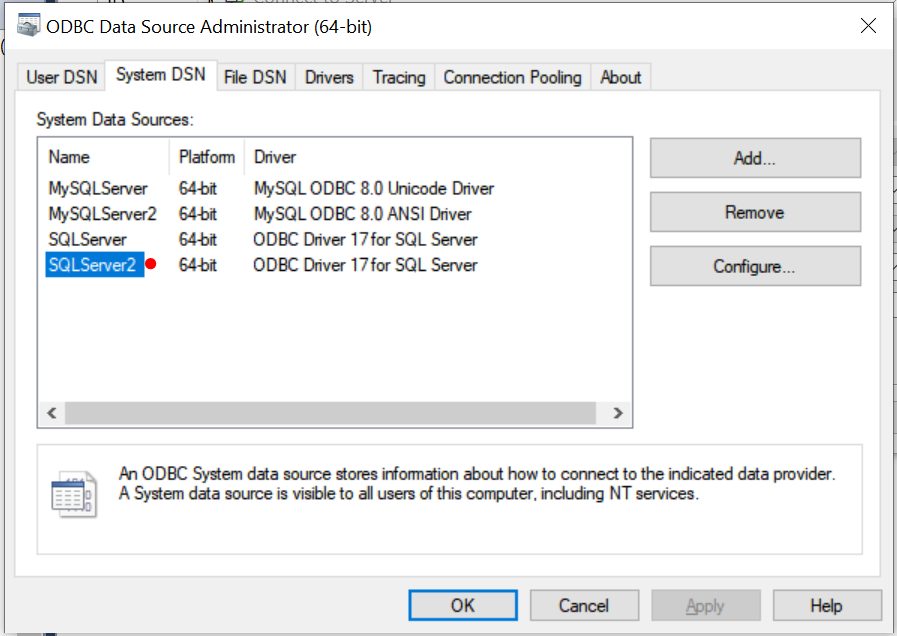
Task: Click the list's left scroll arrow
Action: point(52,413)
